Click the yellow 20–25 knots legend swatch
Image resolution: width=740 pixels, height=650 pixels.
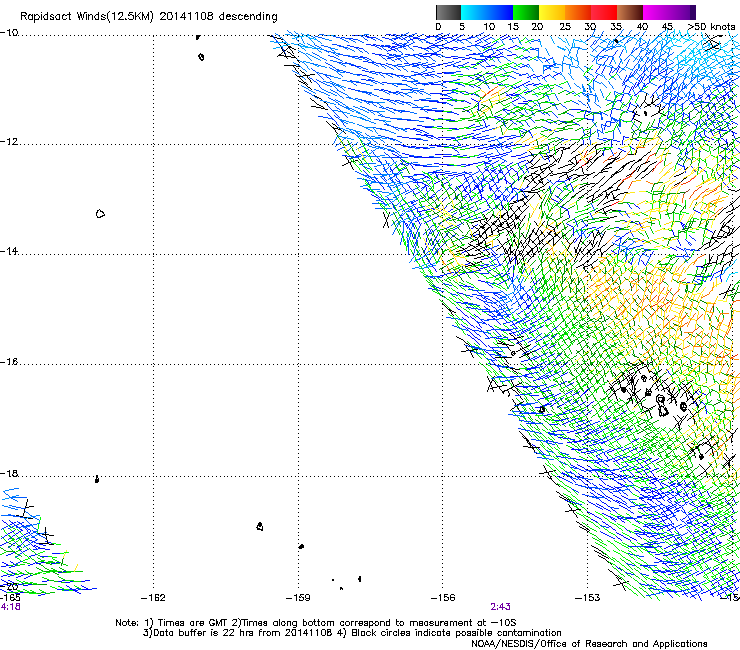(x=552, y=12)
